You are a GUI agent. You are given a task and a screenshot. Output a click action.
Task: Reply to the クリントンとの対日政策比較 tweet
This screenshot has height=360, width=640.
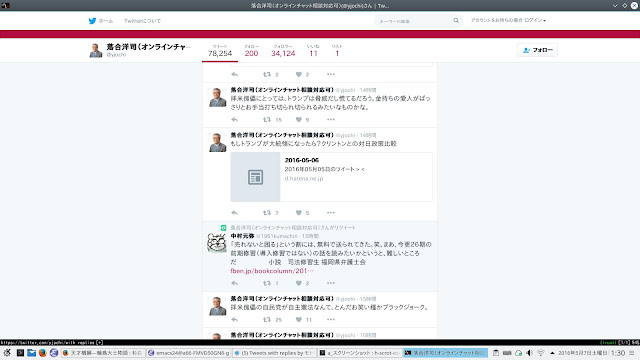tap(234, 213)
